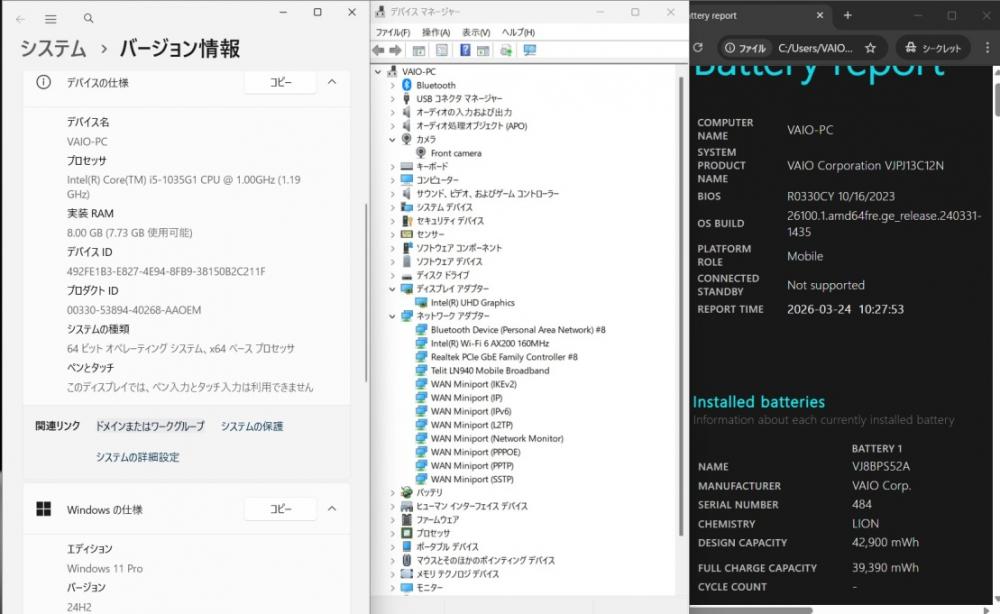Image resolution: width=1000 pixels, height=614 pixels.
Task: Click the help icon in Device Manager toolbar
Action: tap(465, 50)
